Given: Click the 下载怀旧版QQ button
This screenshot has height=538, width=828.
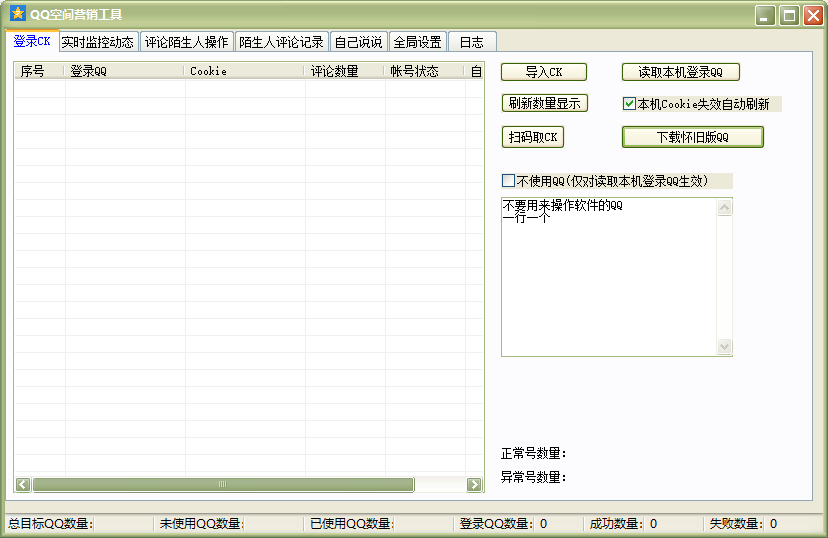Looking at the screenshot, I should pos(692,137).
